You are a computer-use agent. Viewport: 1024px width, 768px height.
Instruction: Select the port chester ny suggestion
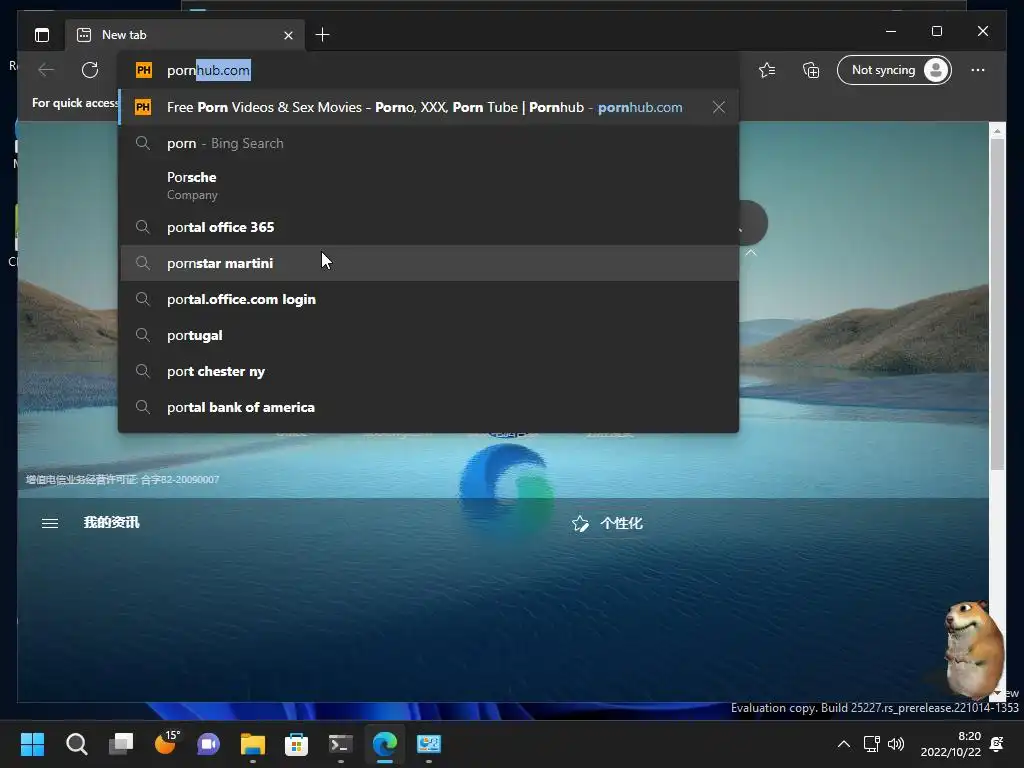428,371
